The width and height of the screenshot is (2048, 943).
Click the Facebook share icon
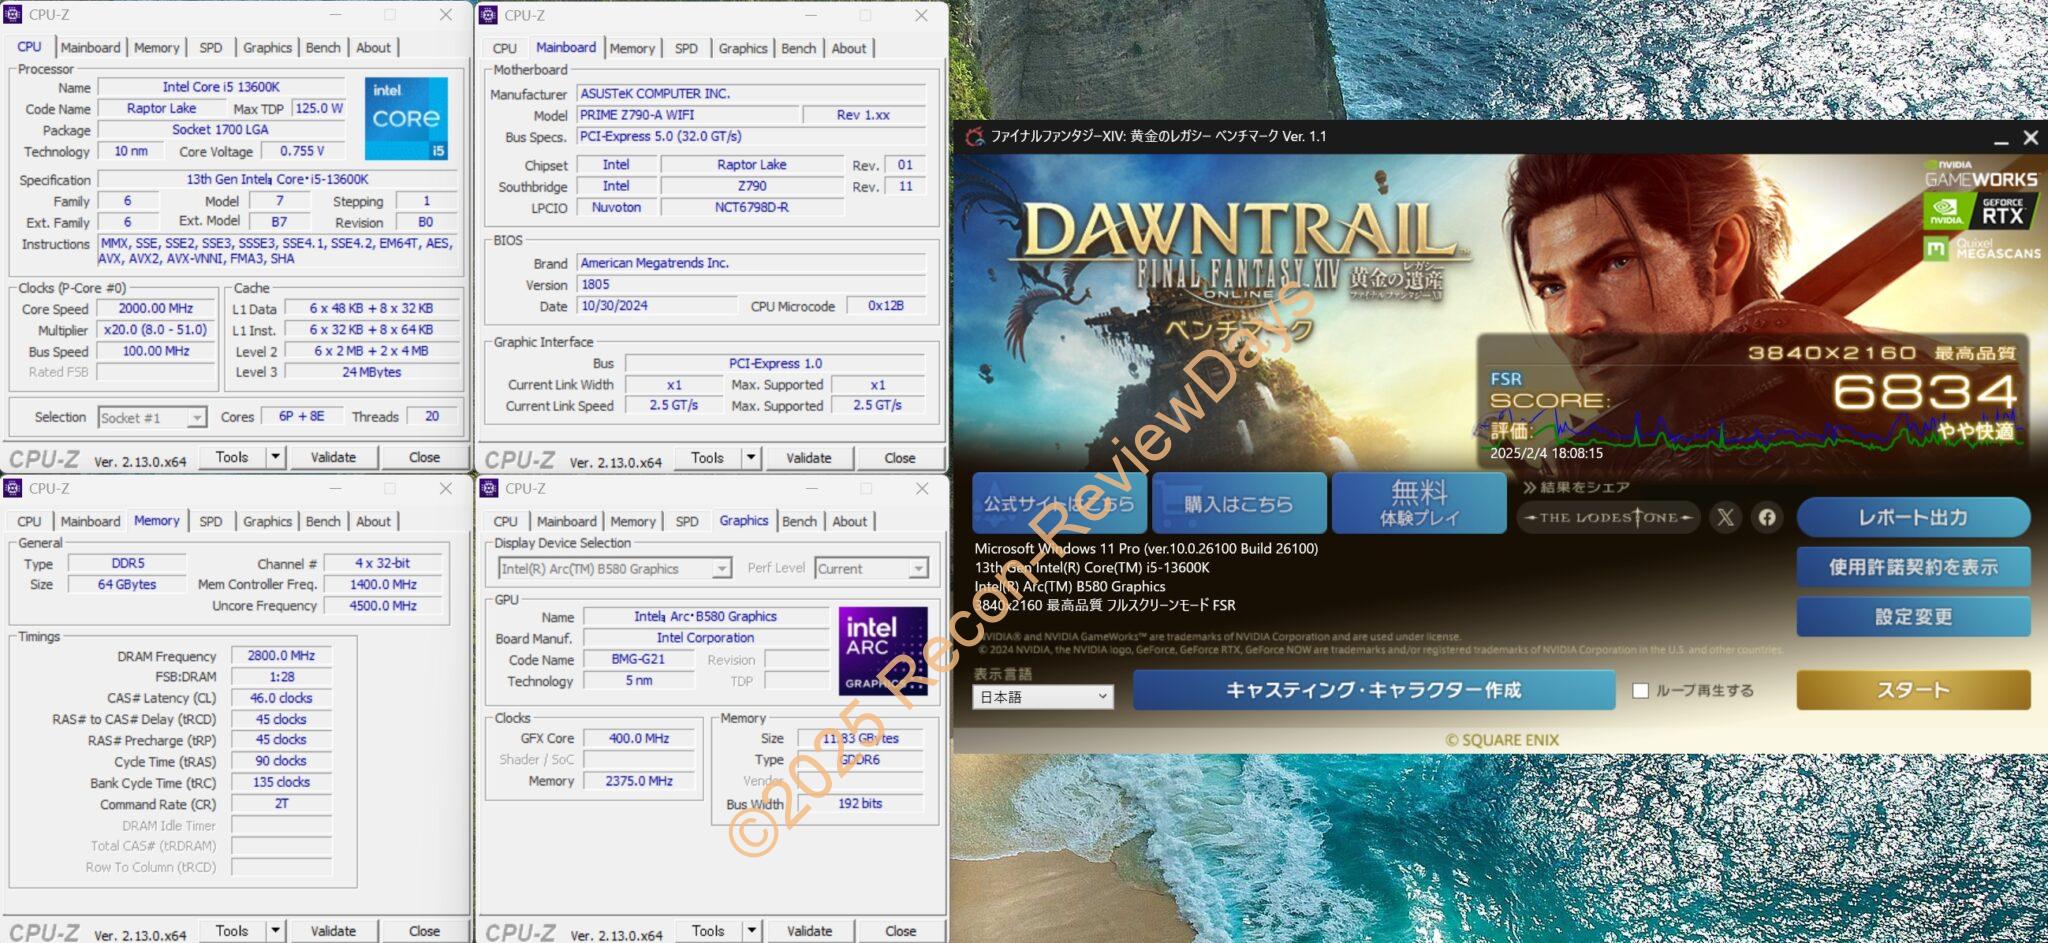1767,517
